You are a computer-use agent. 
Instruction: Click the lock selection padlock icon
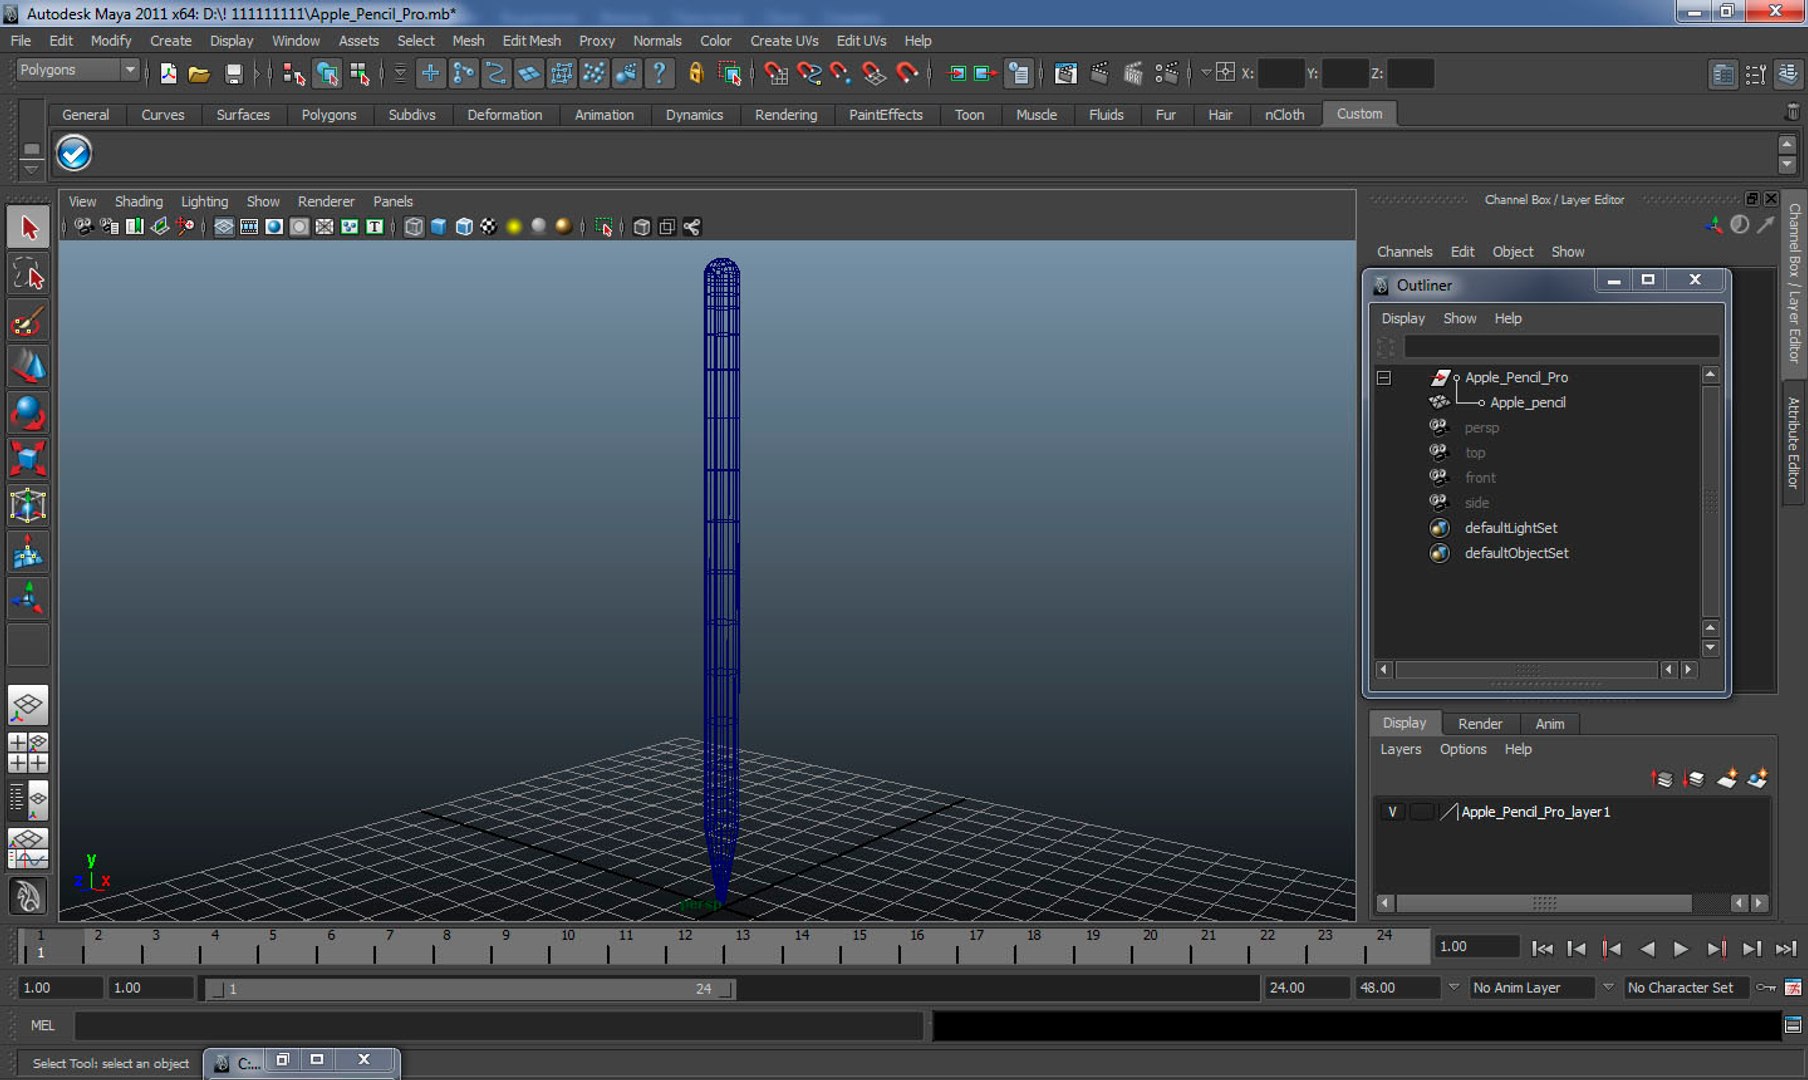(x=696, y=73)
